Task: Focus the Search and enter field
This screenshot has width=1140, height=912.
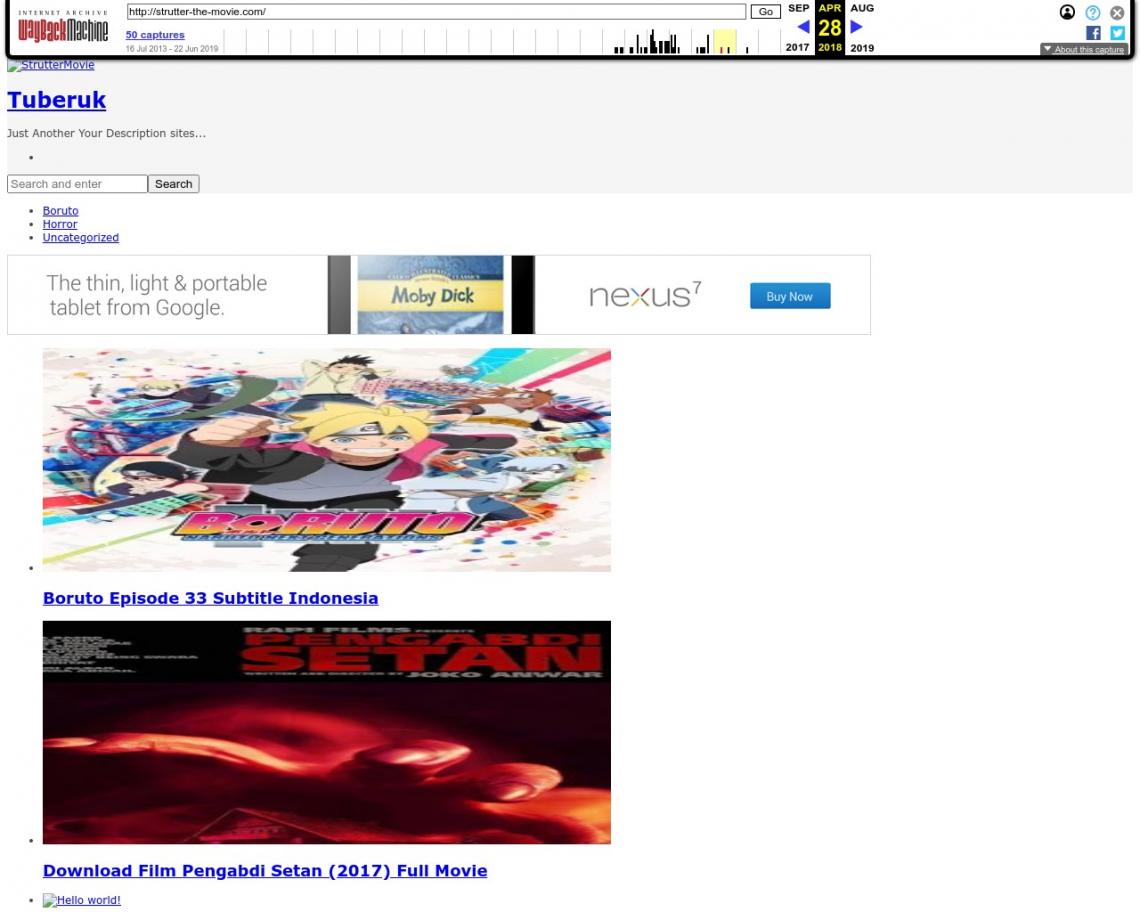Action: coord(77,184)
